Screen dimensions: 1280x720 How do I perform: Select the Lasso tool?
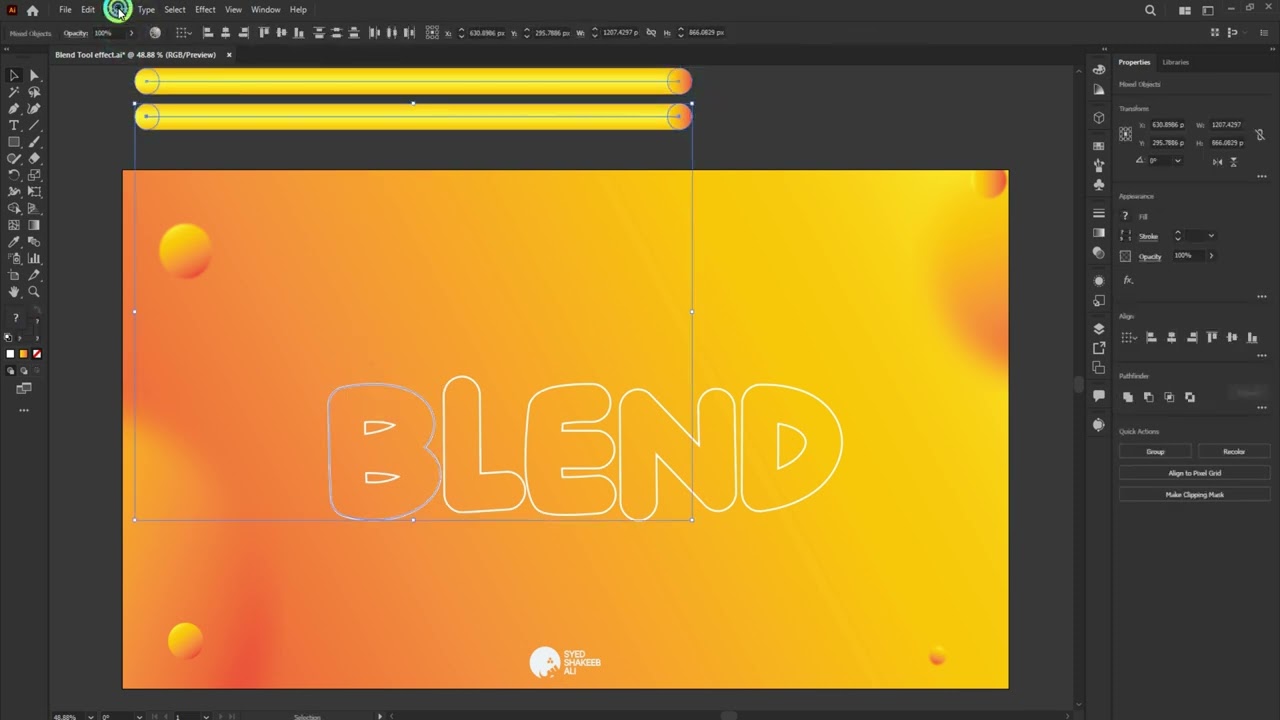[34, 92]
